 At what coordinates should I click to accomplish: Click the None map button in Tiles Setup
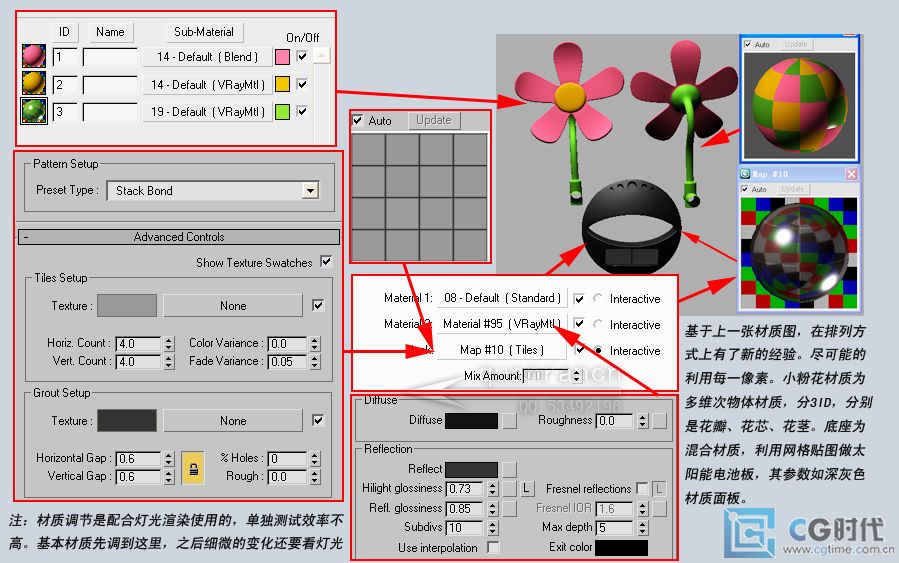click(233, 306)
